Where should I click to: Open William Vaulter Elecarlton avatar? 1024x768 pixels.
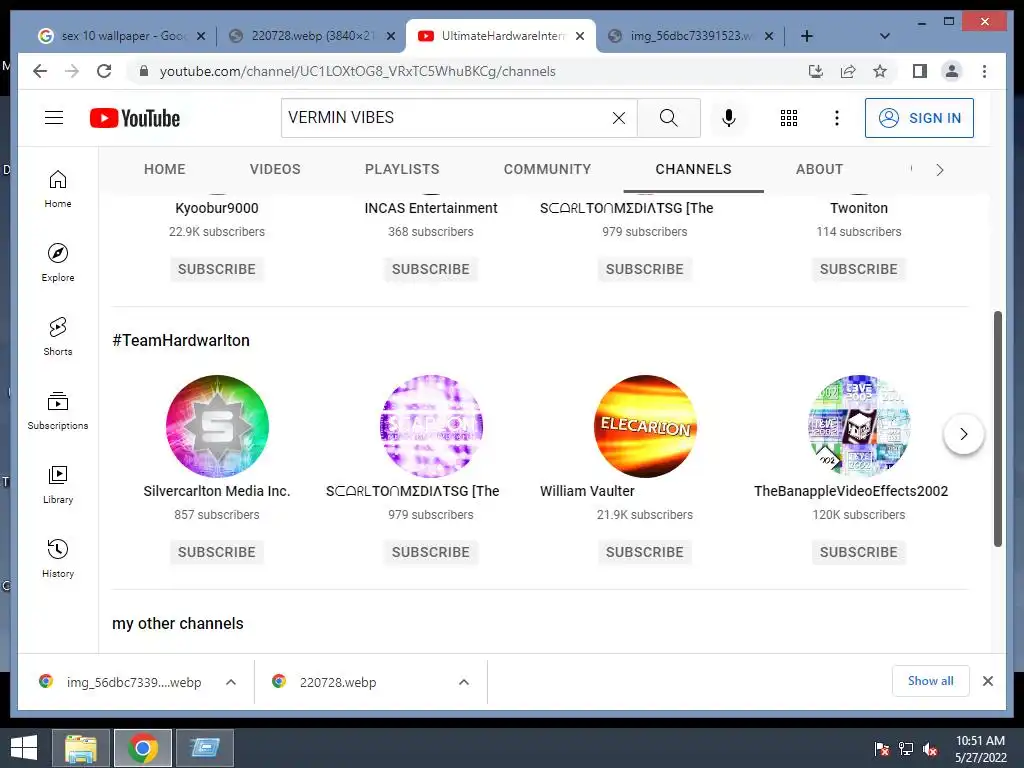(x=645, y=426)
